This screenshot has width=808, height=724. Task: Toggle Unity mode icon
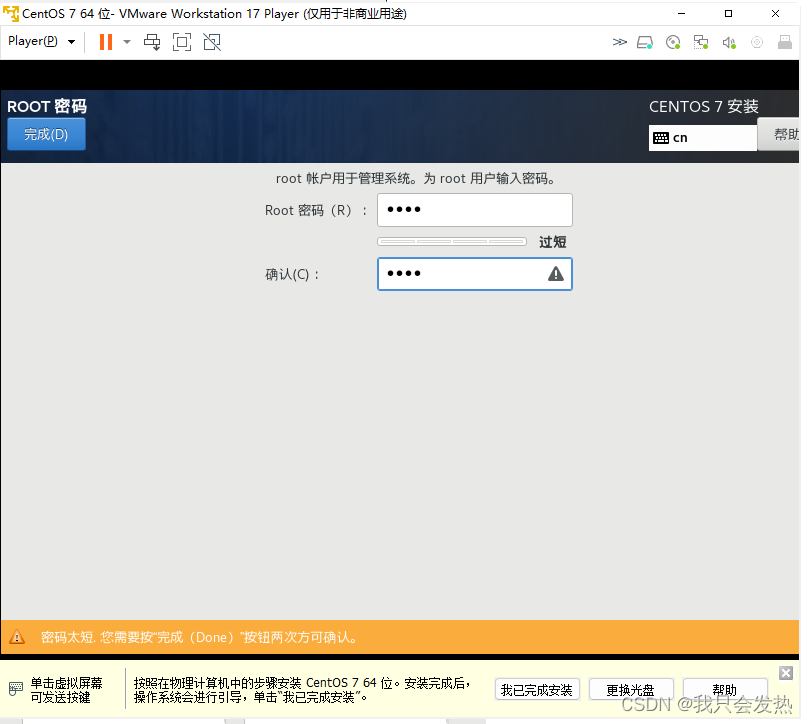point(212,42)
